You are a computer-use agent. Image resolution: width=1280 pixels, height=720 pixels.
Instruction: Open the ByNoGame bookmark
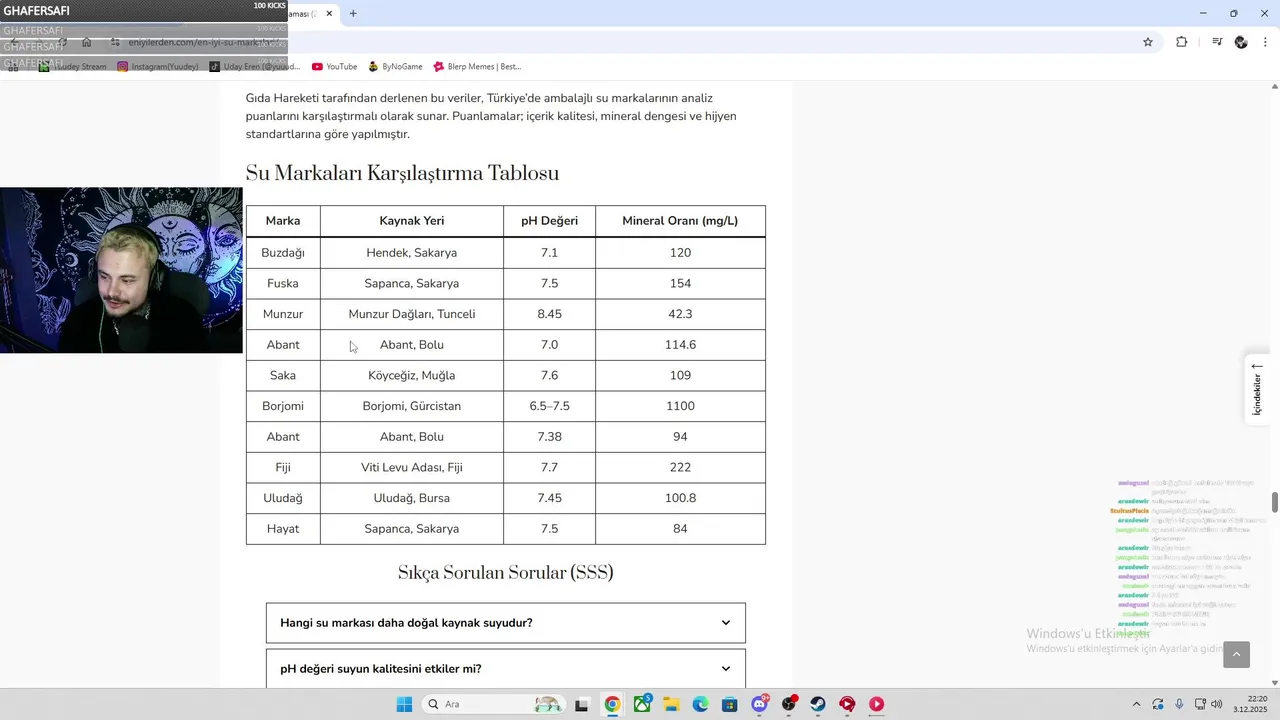click(x=395, y=67)
